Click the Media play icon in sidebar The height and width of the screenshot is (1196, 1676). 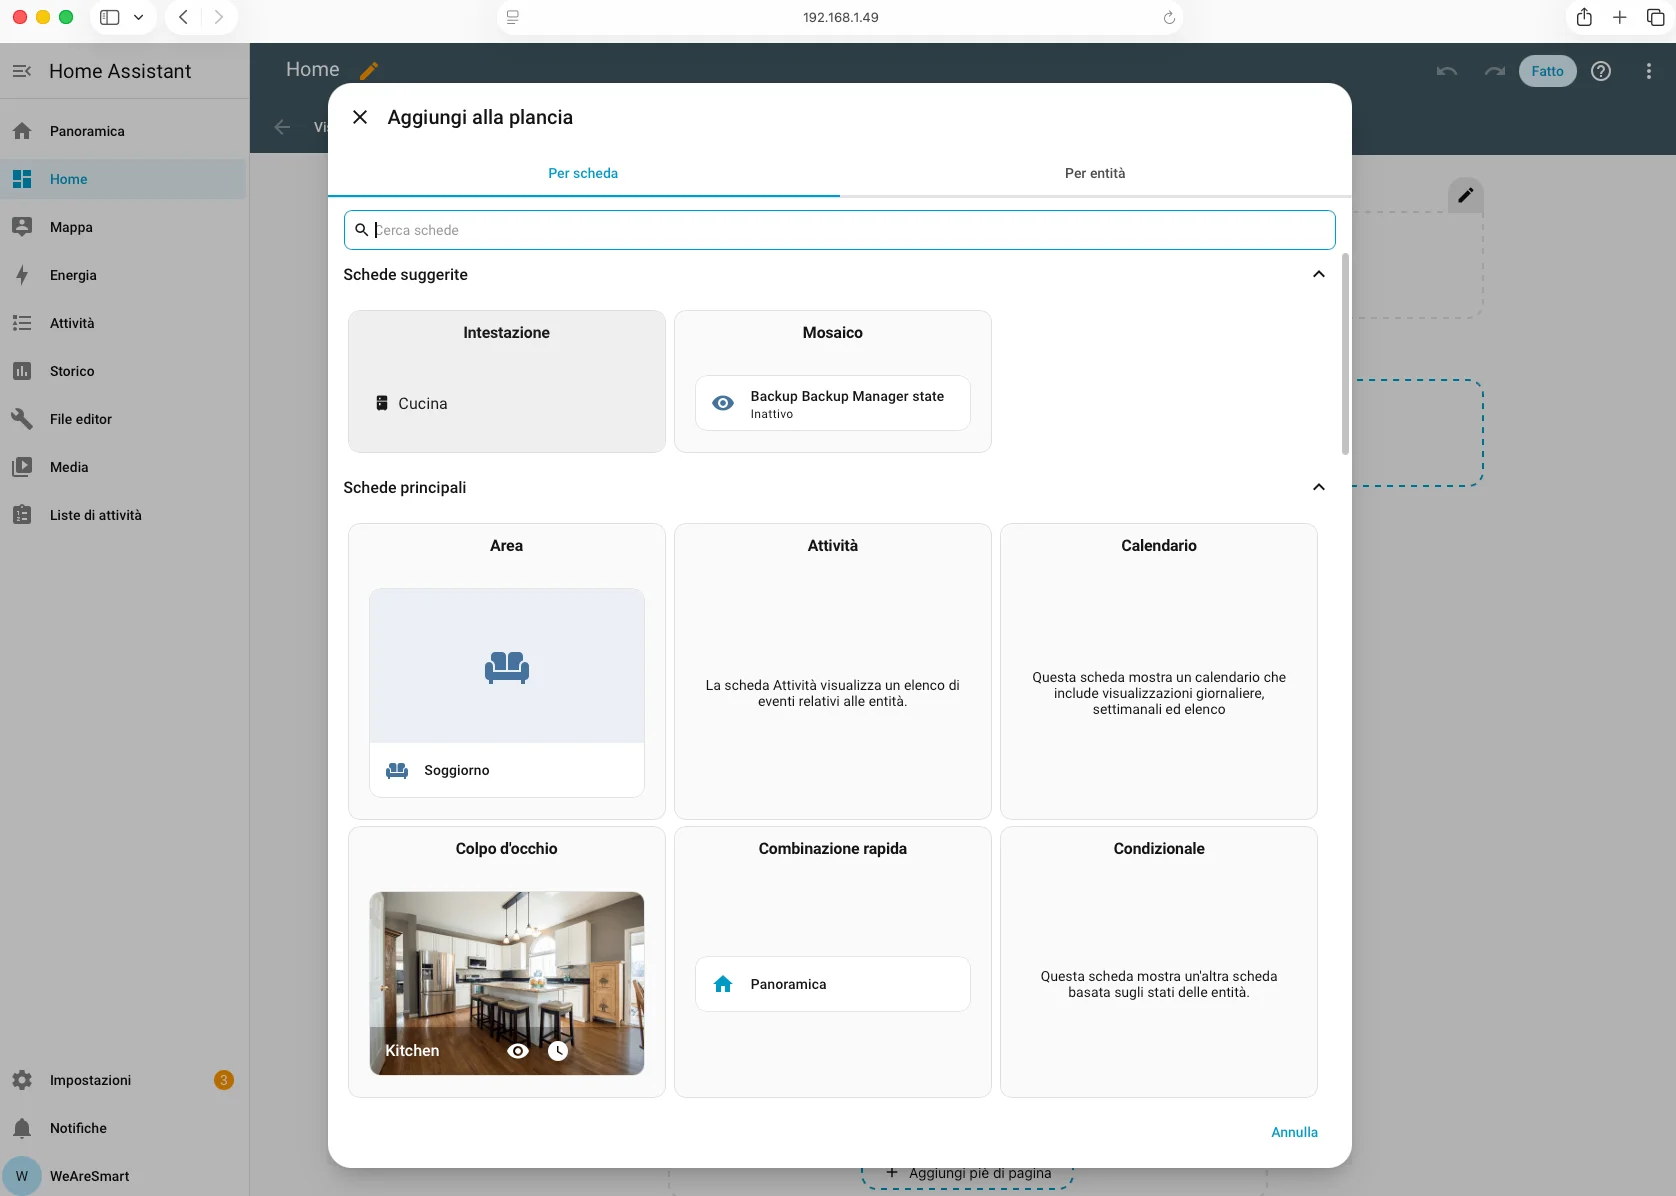22,467
